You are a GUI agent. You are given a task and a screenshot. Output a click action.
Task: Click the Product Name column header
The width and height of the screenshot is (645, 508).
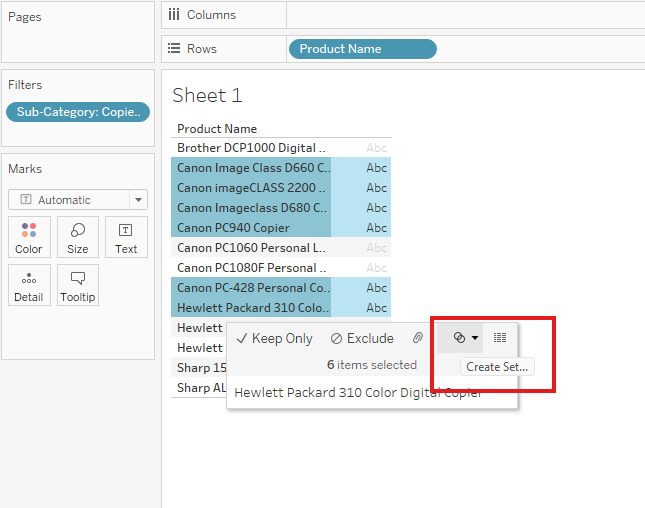(x=217, y=129)
